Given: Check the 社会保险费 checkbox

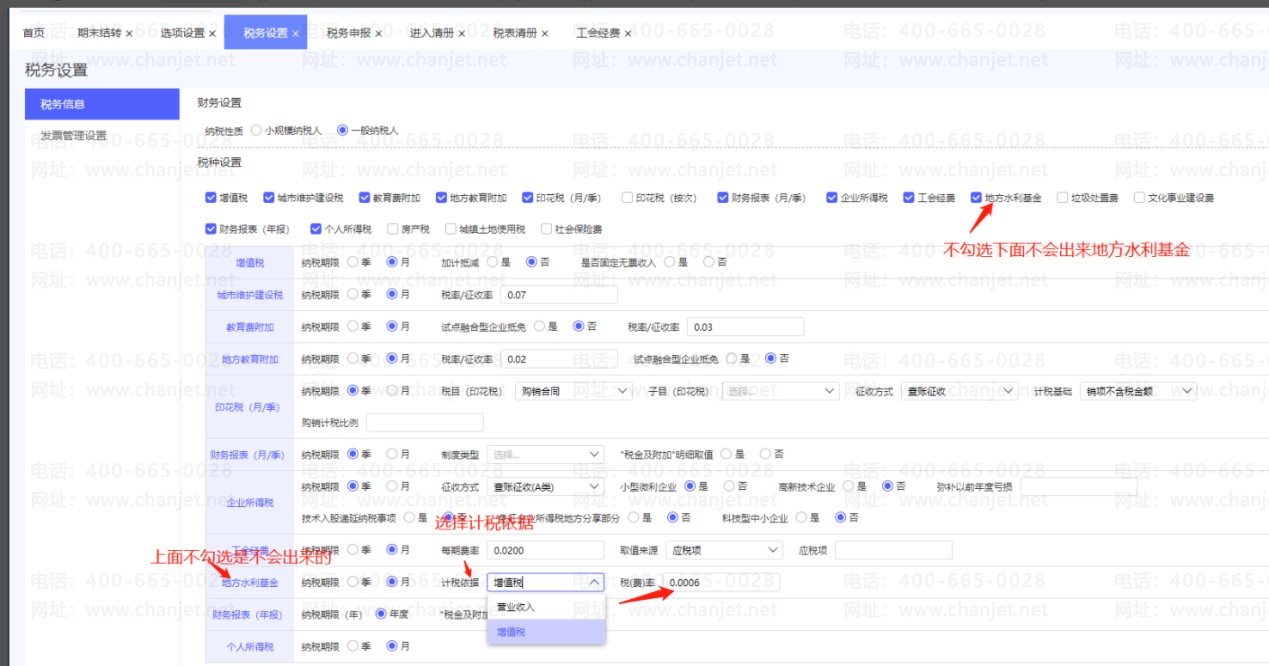Looking at the screenshot, I should pyautogui.click(x=547, y=229).
